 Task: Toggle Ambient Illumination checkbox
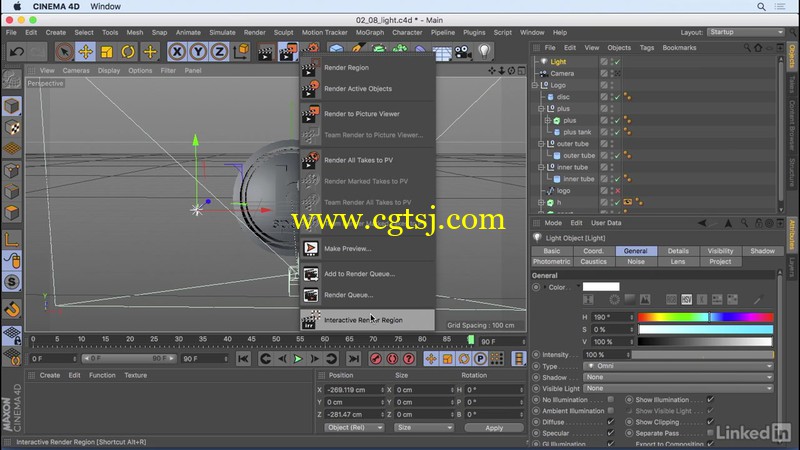(611, 411)
